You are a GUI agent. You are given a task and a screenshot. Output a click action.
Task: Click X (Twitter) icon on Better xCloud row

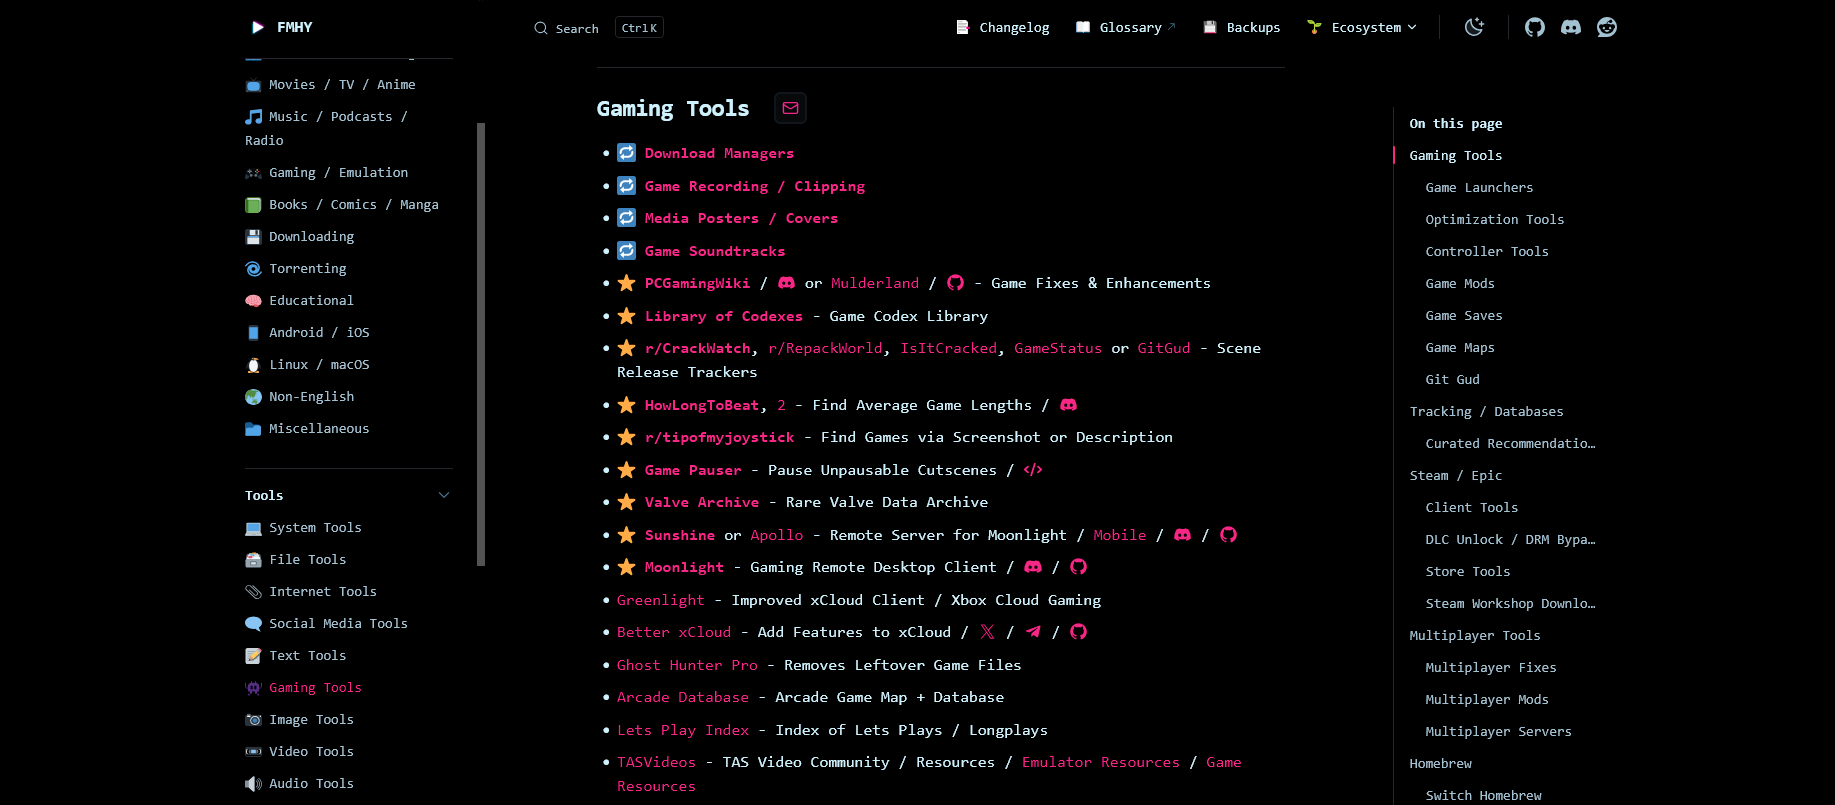(987, 632)
